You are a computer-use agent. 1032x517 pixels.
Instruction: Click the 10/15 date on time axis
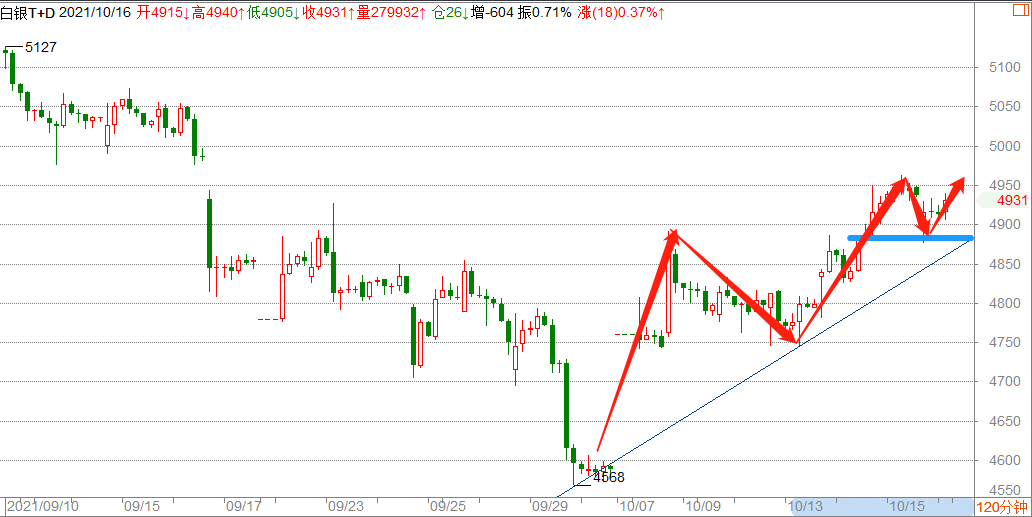pyautogui.click(x=908, y=507)
